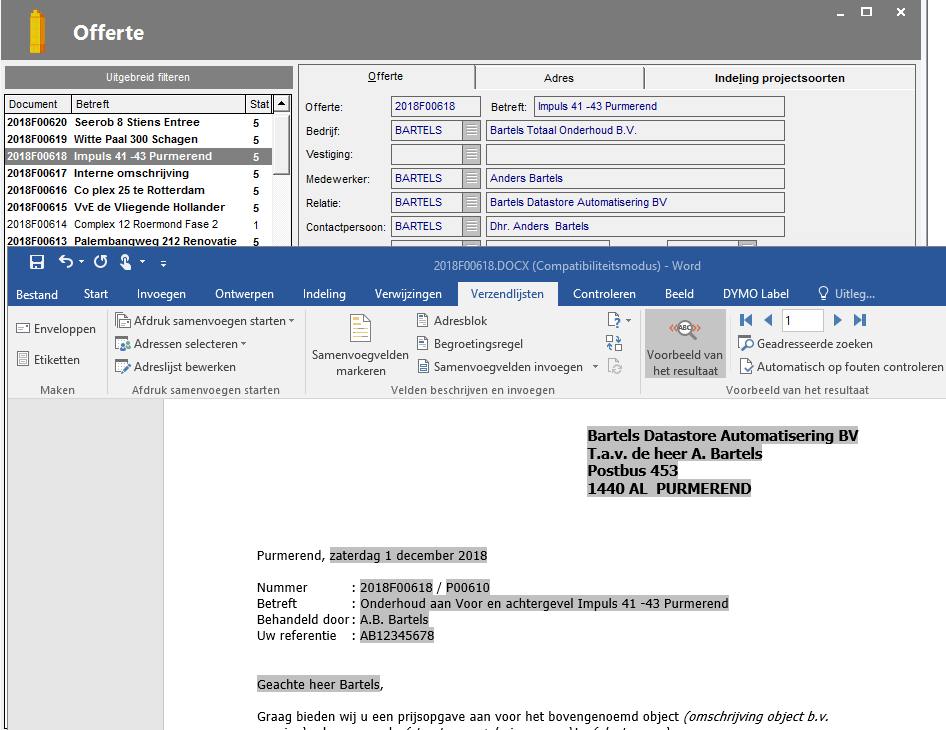Image resolution: width=946 pixels, height=730 pixels.
Task: Jump to the last record
Action: (860, 320)
